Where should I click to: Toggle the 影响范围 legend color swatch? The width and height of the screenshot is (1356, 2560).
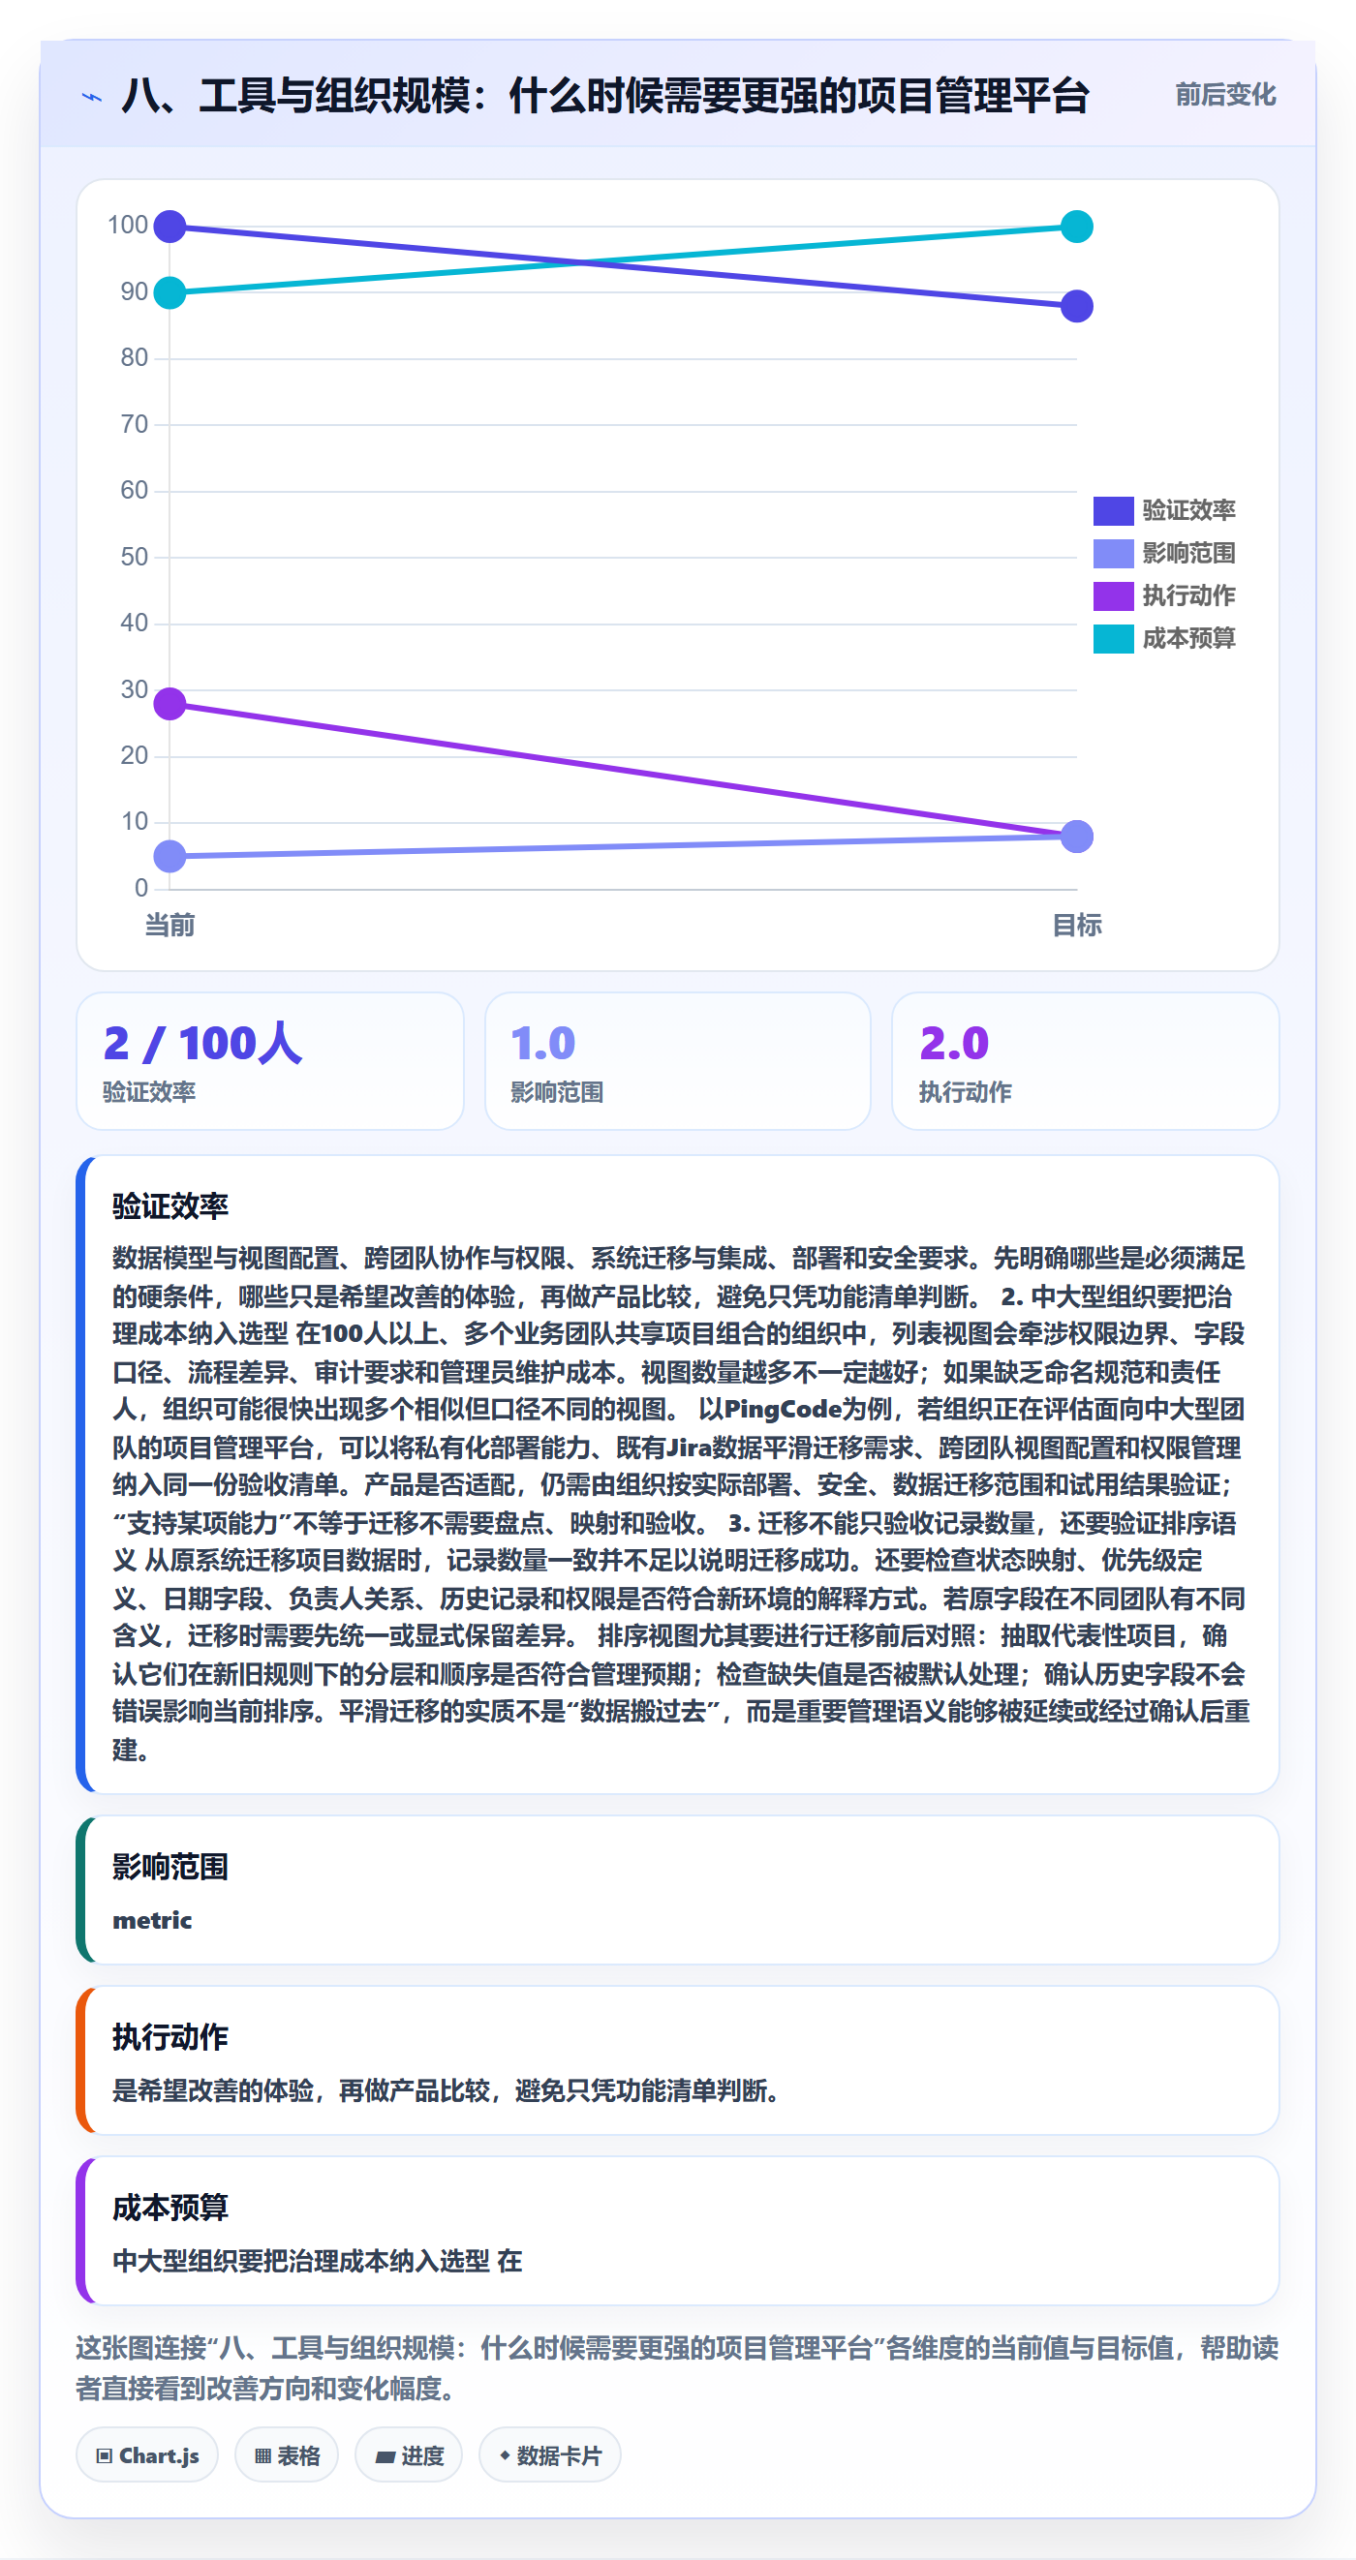[1112, 553]
